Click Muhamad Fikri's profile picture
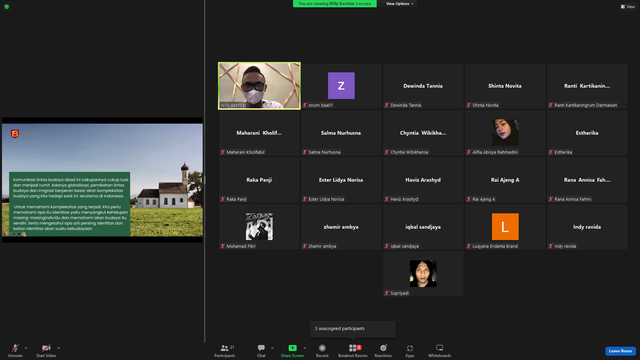The image size is (640, 360). [259, 226]
